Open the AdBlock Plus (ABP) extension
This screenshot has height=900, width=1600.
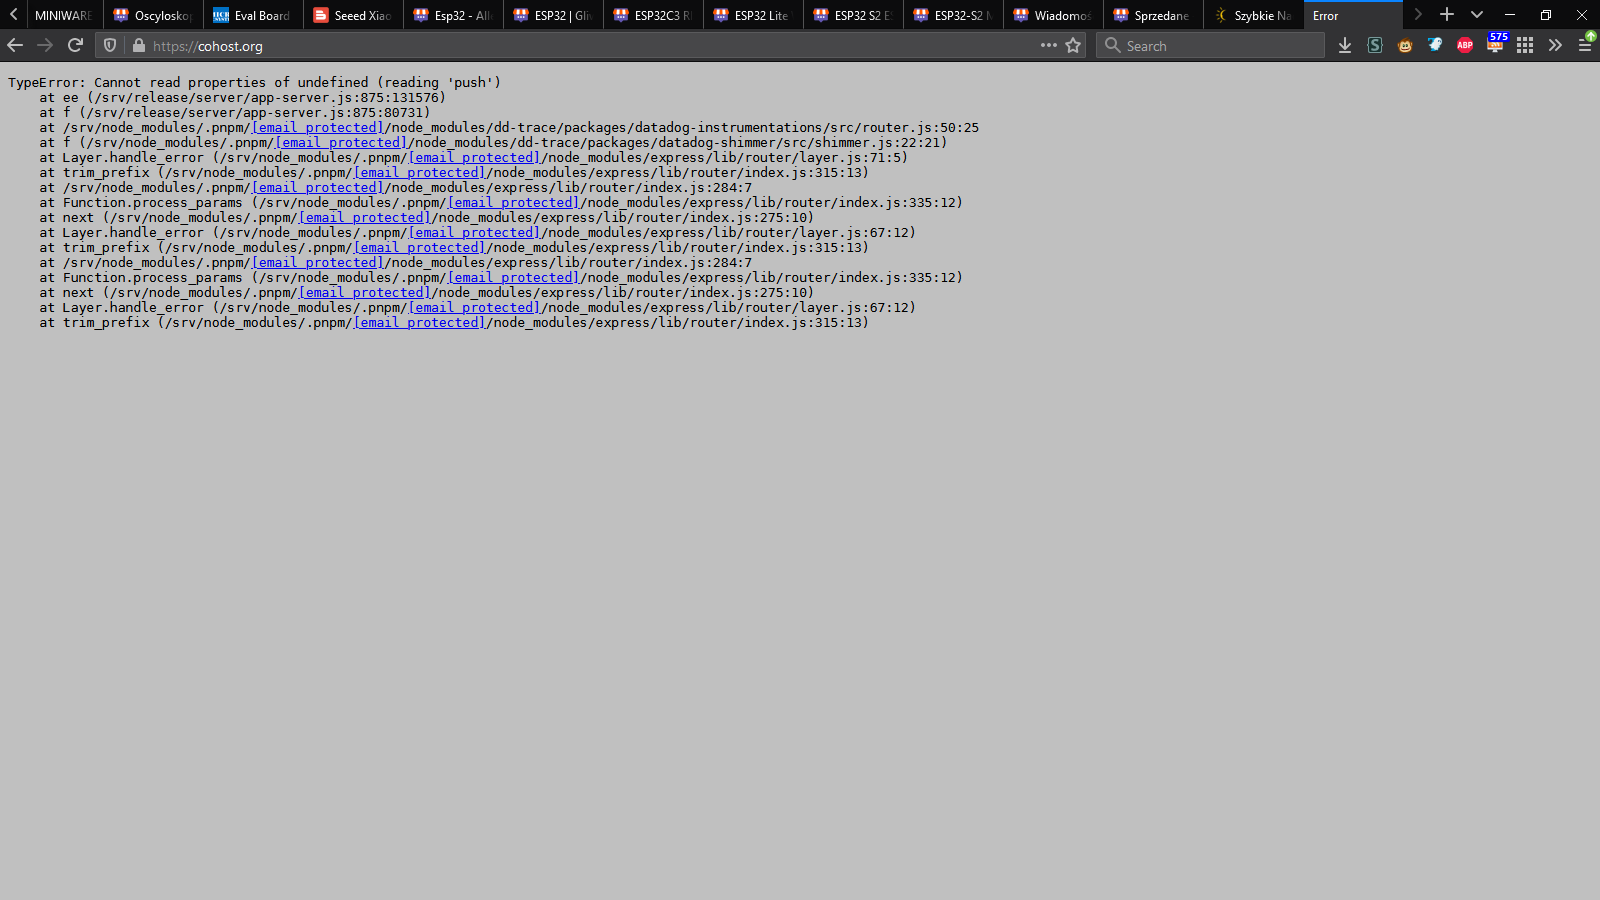click(1465, 45)
